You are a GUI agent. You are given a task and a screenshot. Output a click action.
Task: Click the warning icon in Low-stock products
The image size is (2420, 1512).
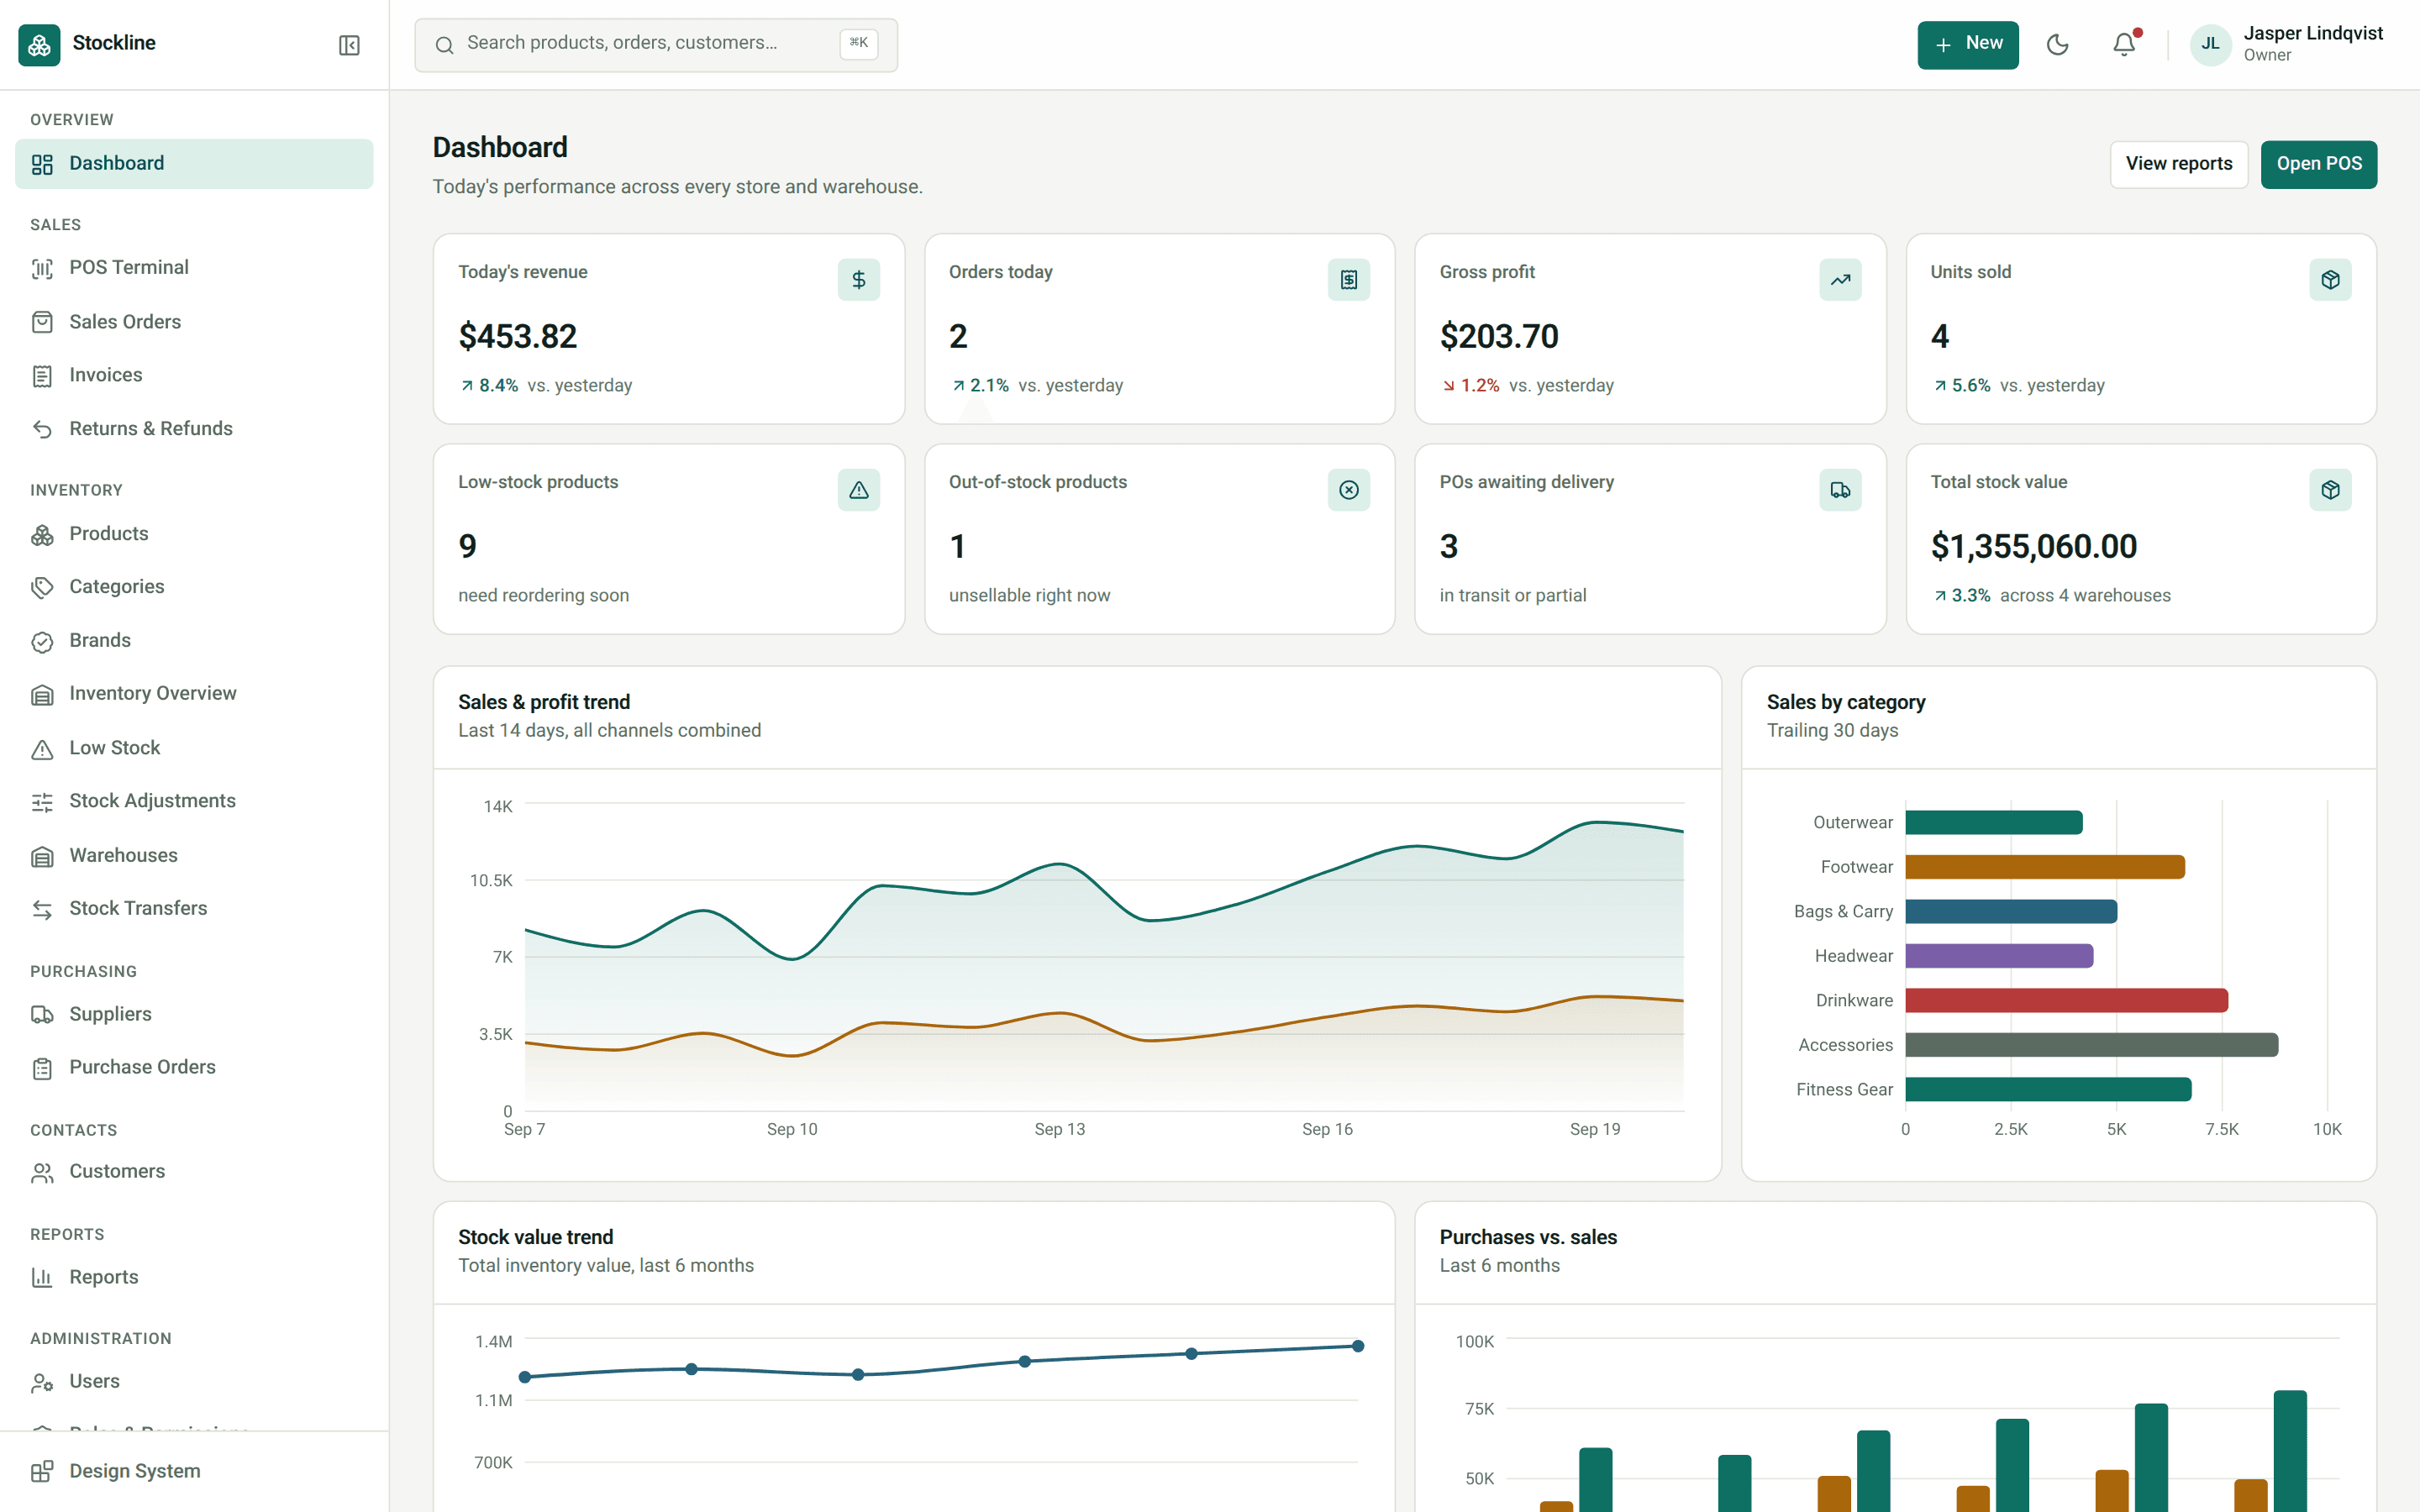(x=858, y=490)
